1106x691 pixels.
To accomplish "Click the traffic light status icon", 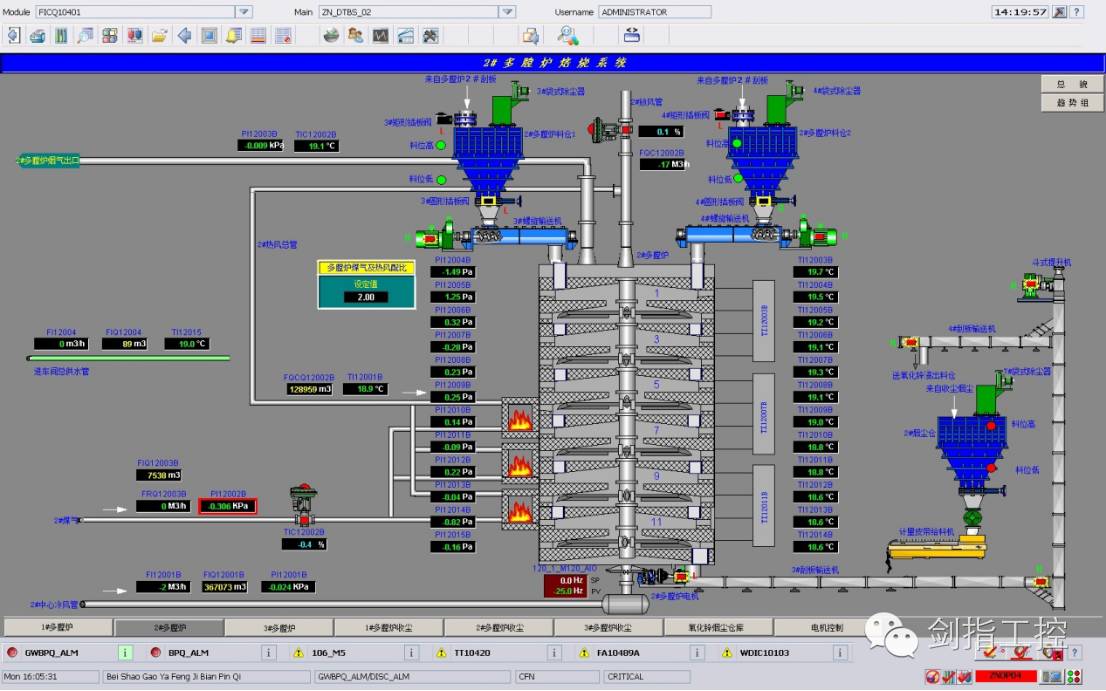I will point(1074,677).
